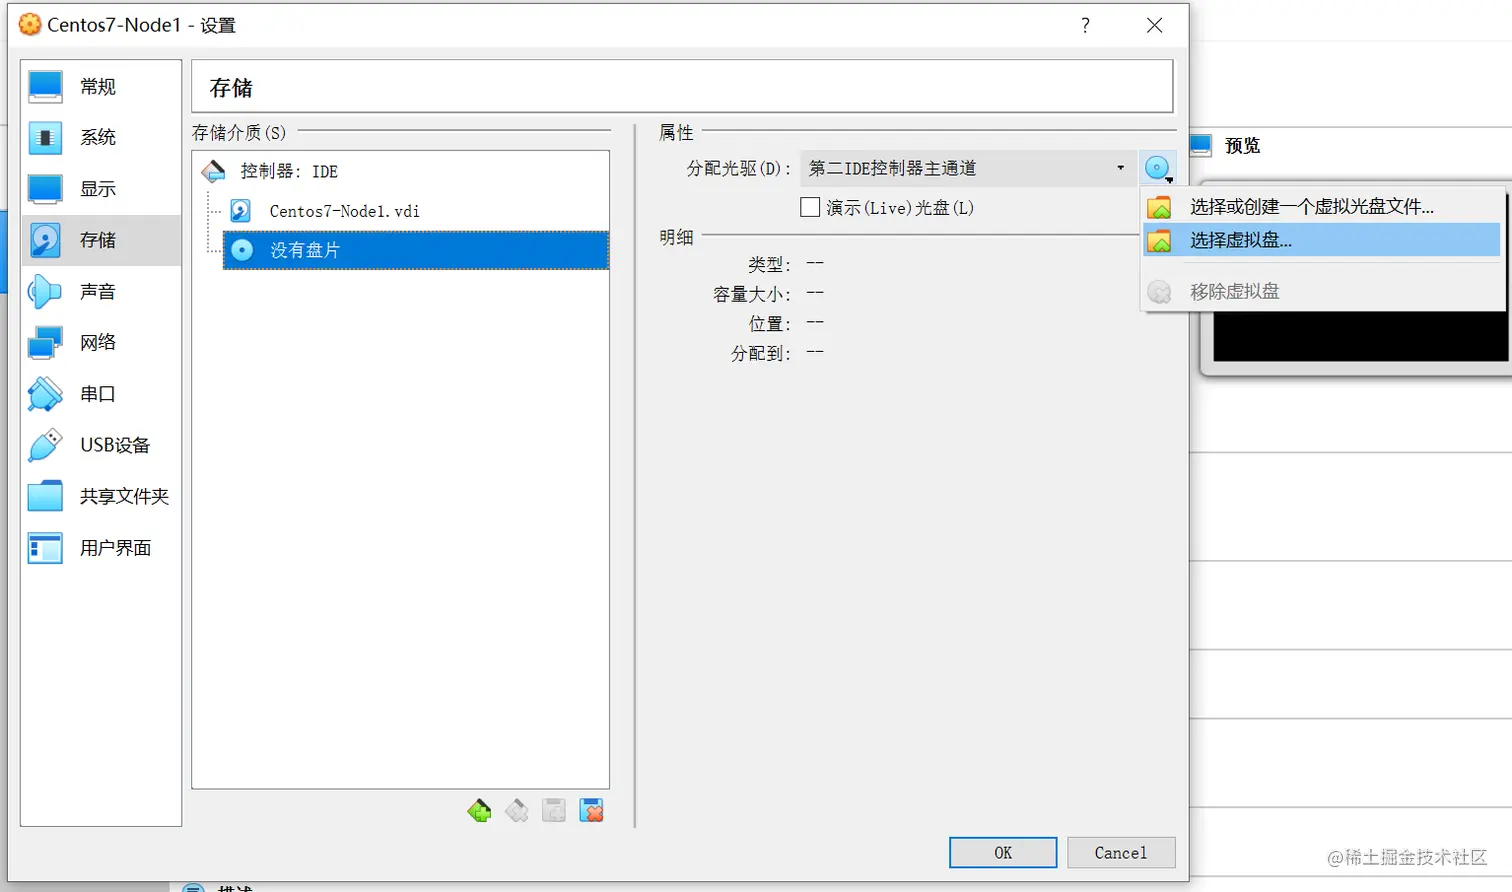Click the hard disk icon beside Centos7-Node1.vdi
This screenshot has width=1512, height=892.
(x=241, y=211)
